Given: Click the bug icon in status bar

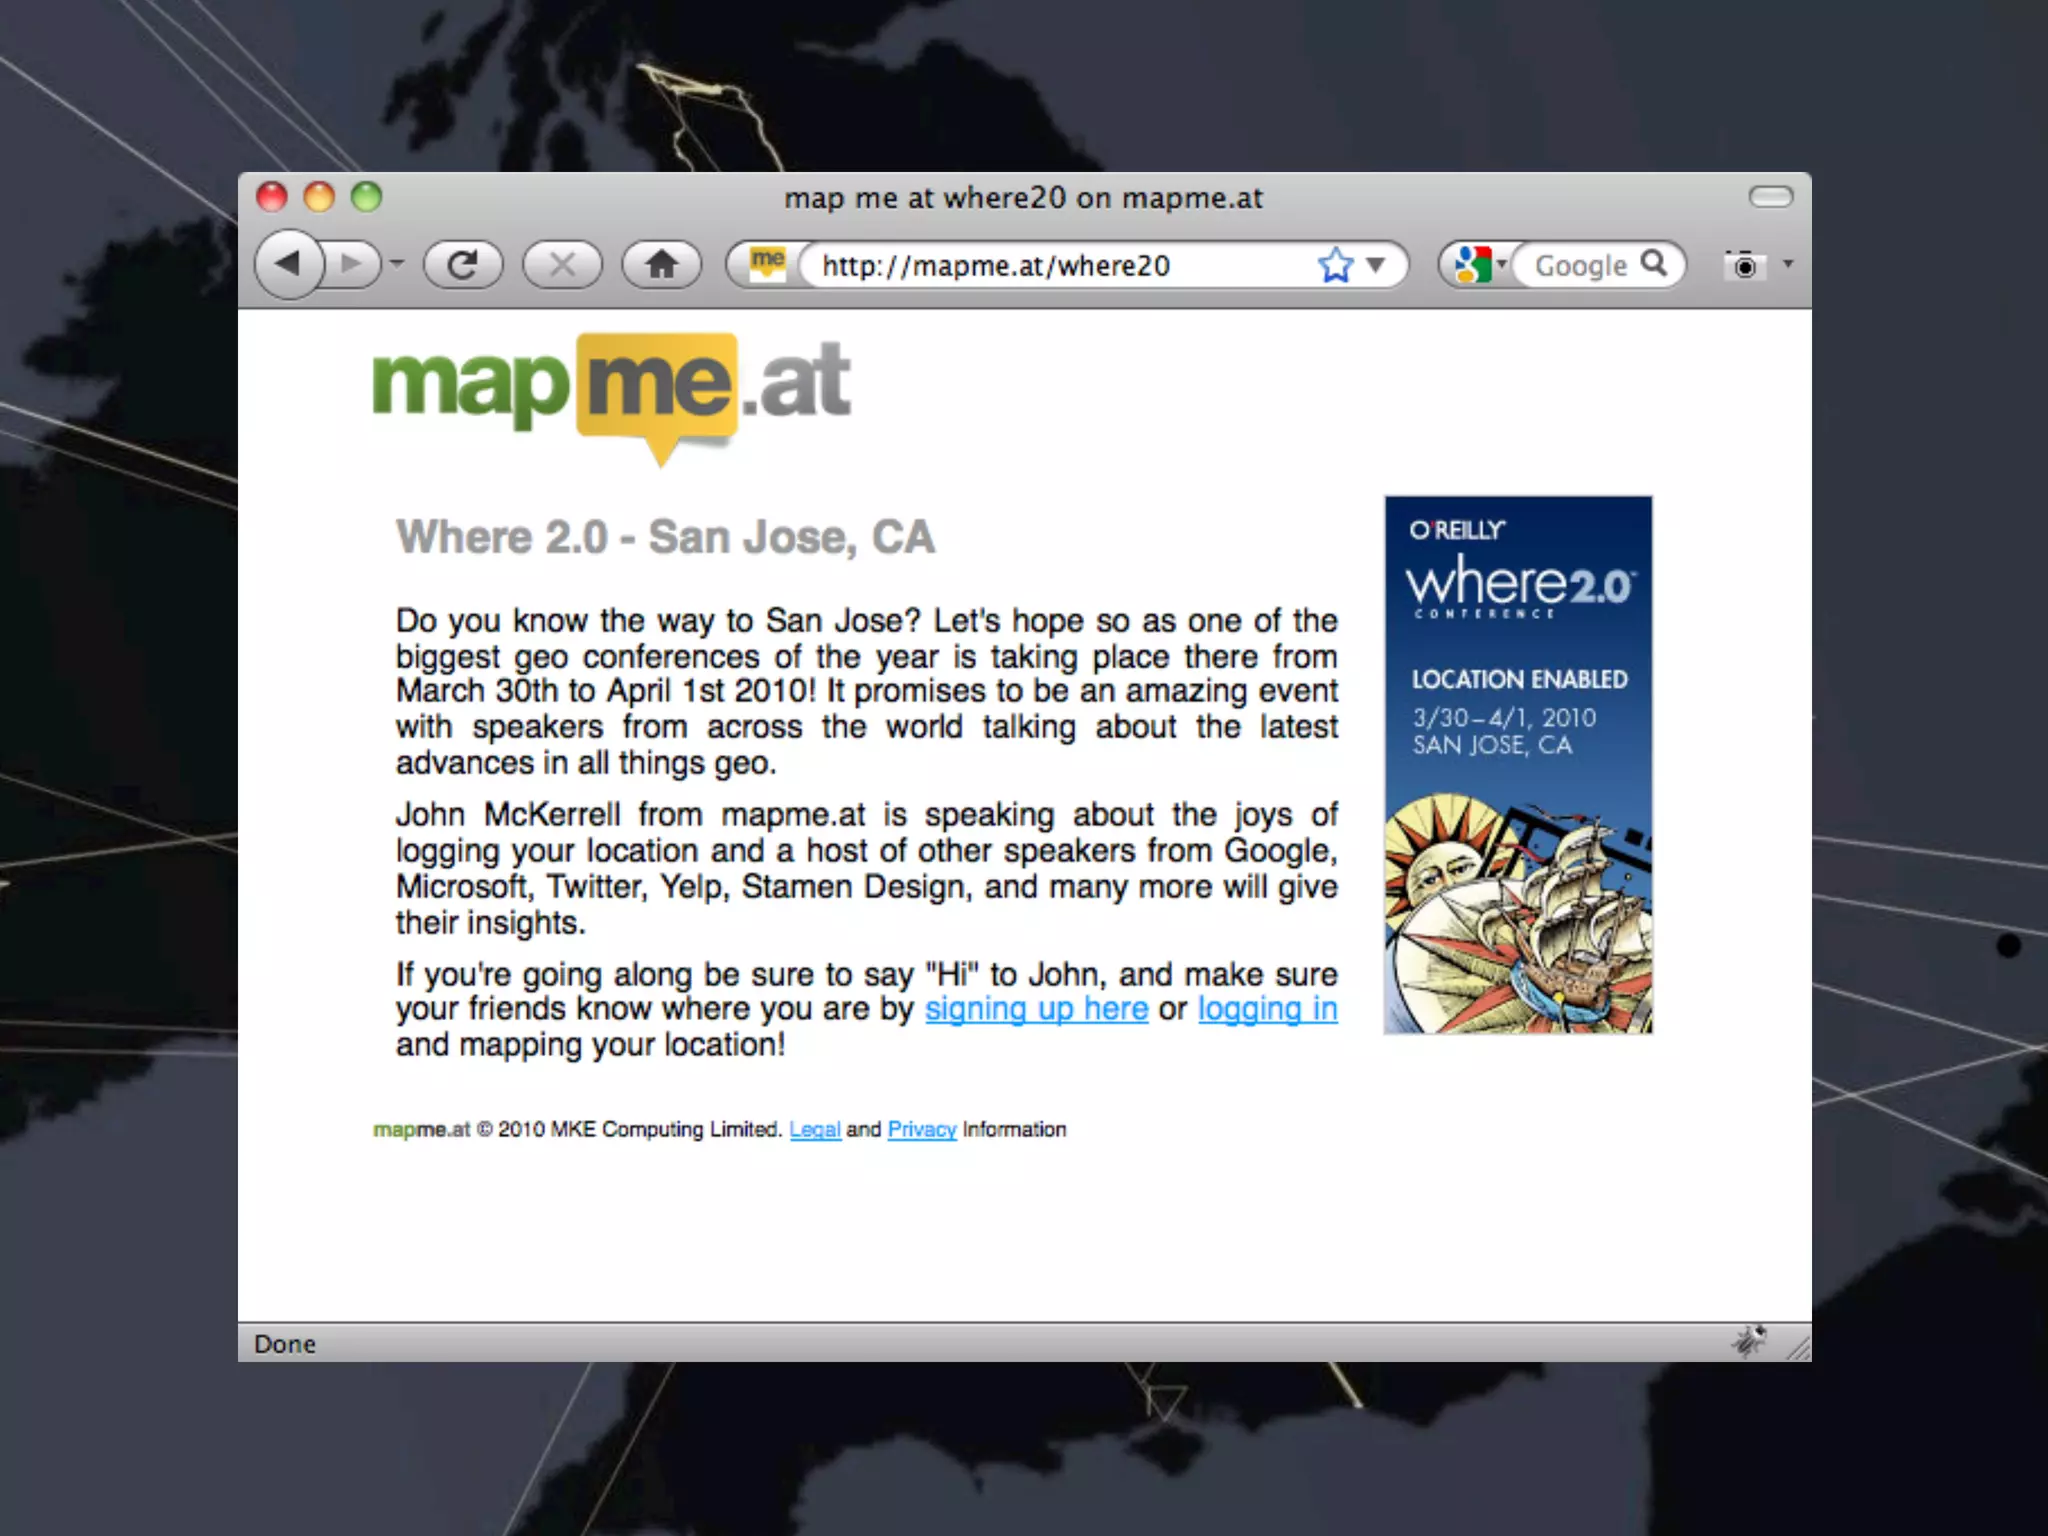Looking at the screenshot, I should [1749, 1341].
